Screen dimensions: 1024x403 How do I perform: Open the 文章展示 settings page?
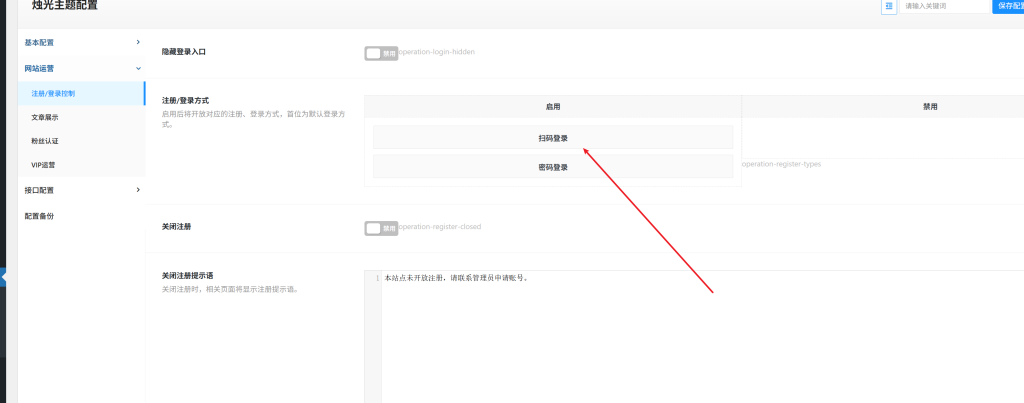click(45, 117)
